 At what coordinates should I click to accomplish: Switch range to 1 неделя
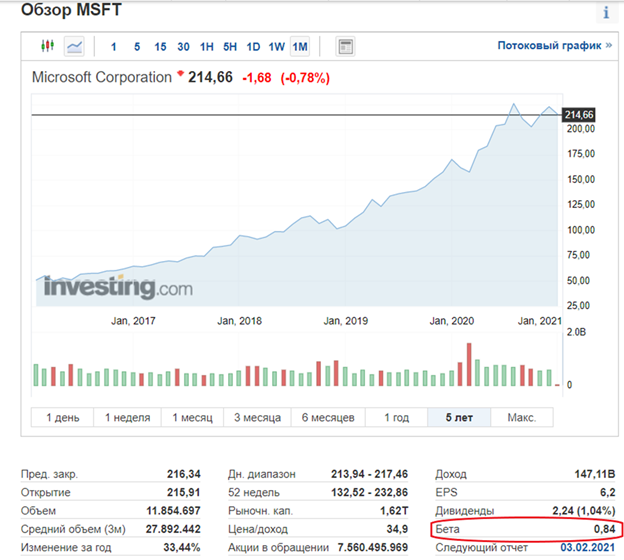127,418
